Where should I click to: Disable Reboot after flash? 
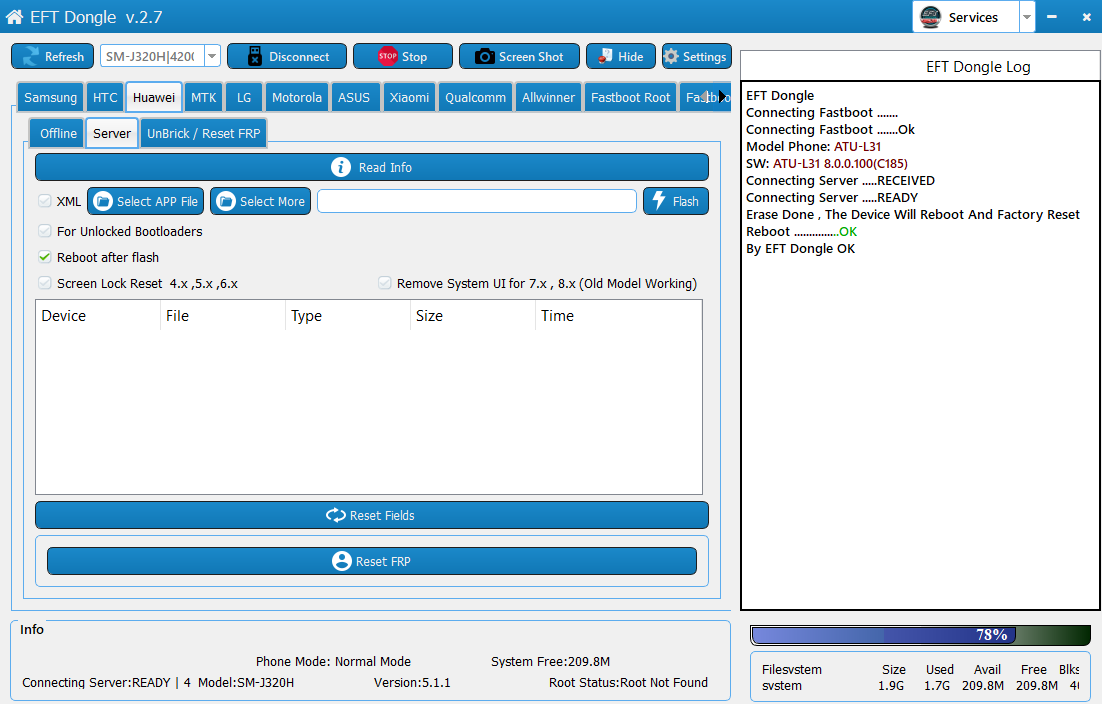point(44,256)
